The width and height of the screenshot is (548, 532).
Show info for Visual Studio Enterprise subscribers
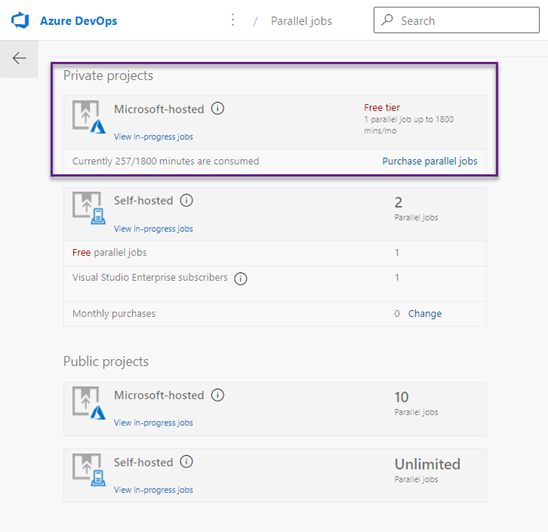240,279
